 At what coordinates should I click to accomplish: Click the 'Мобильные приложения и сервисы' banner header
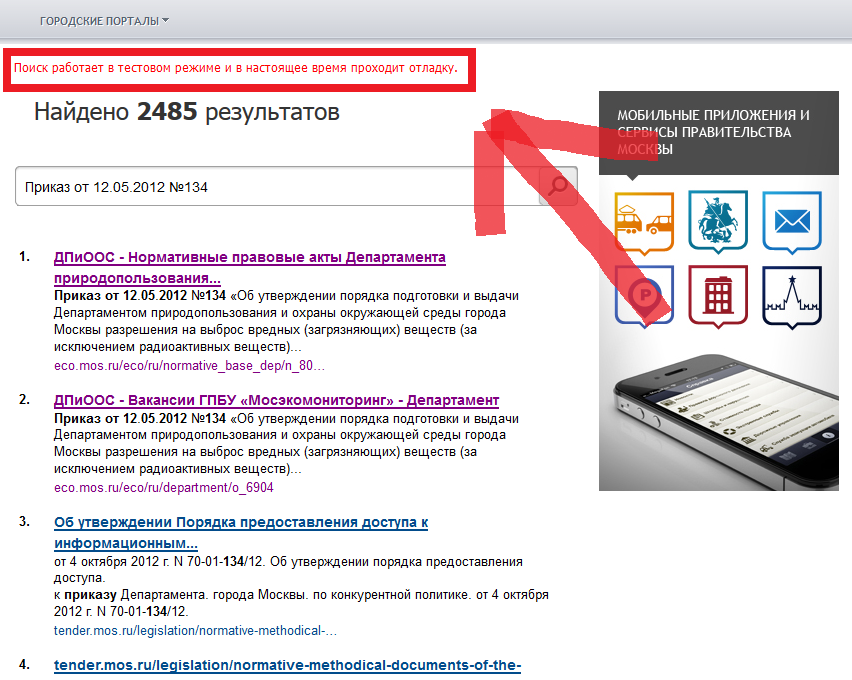(x=718, y=132)
